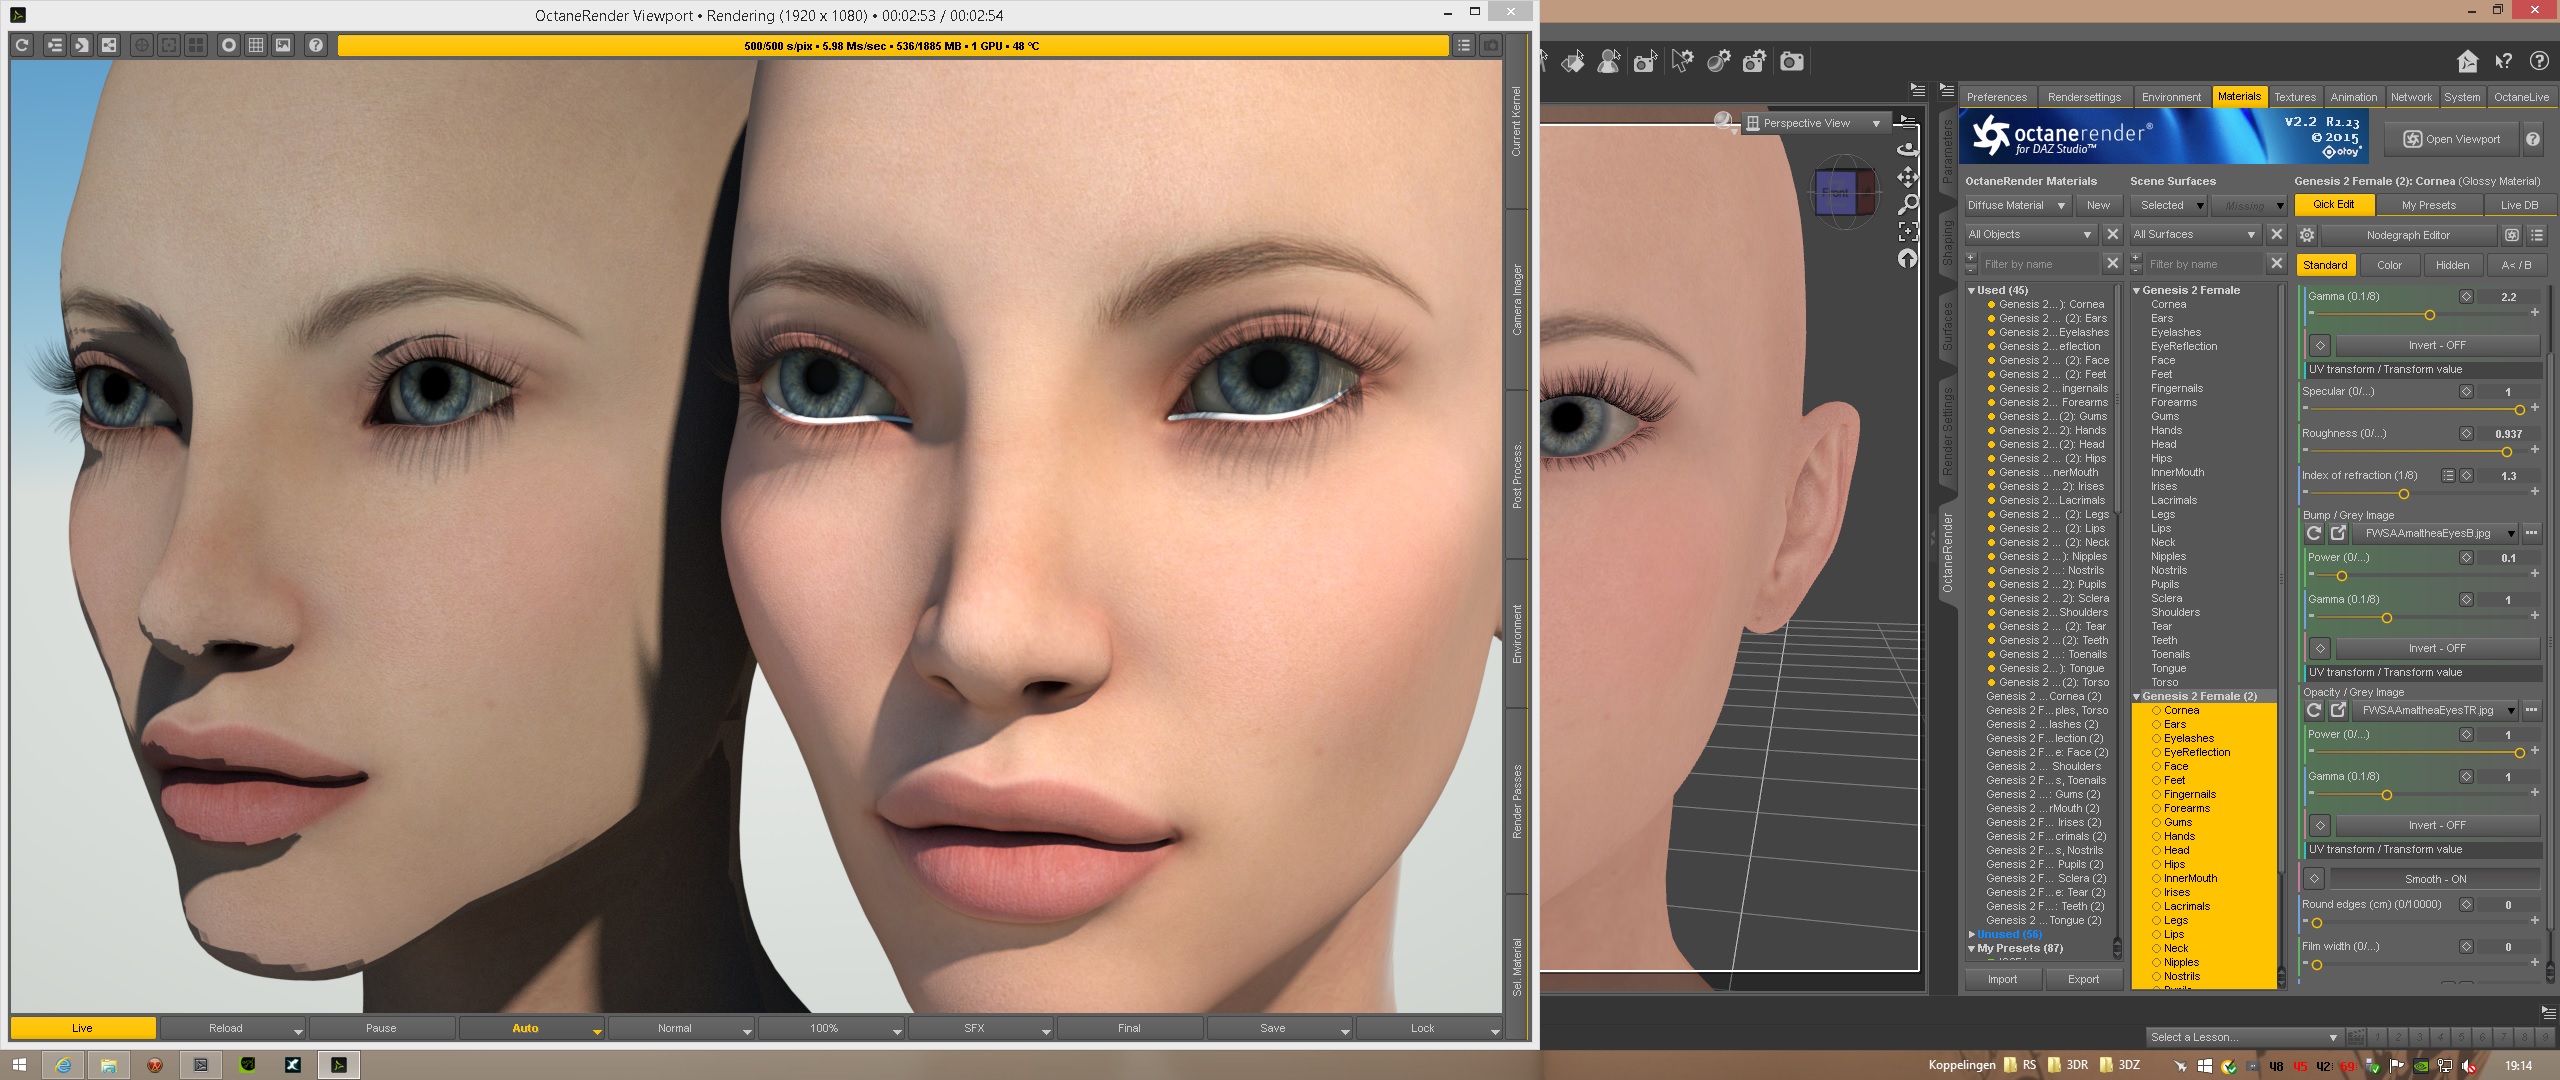Click the node share icon in viewport toolbar
Screen dimensions: 2560x1080
pos(109,45)
